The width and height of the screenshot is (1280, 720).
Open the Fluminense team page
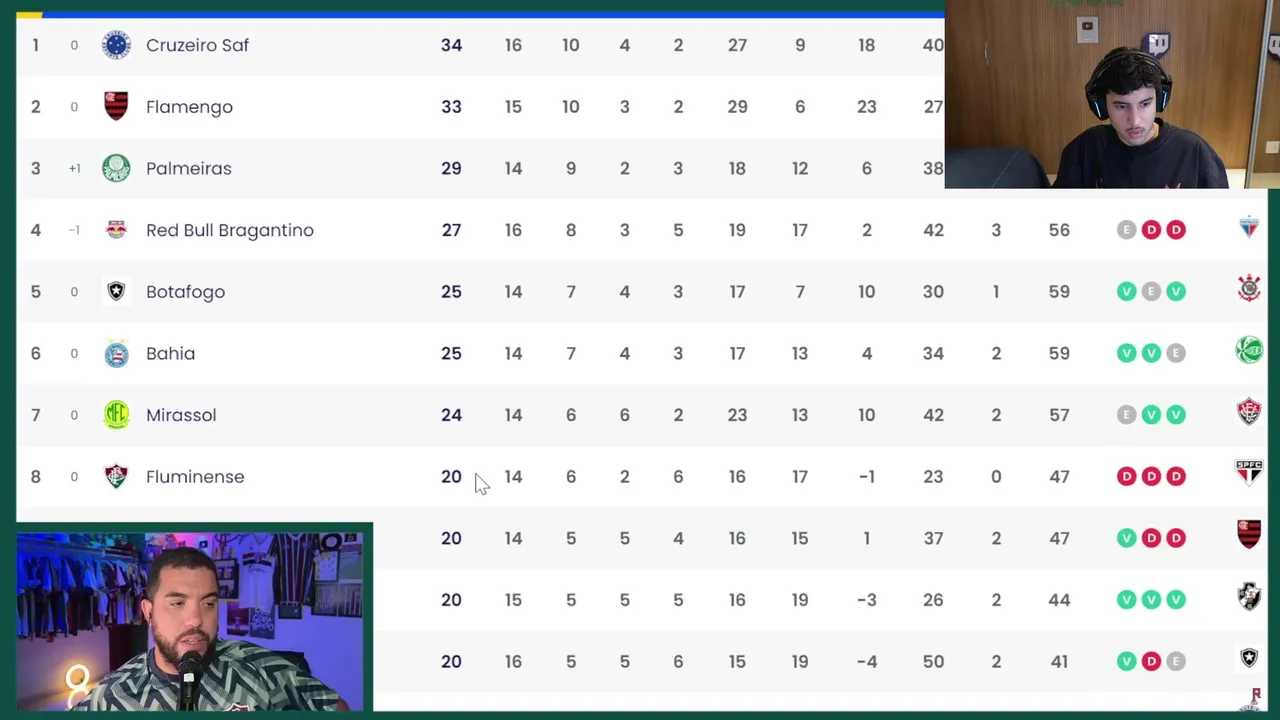(195, 477)
